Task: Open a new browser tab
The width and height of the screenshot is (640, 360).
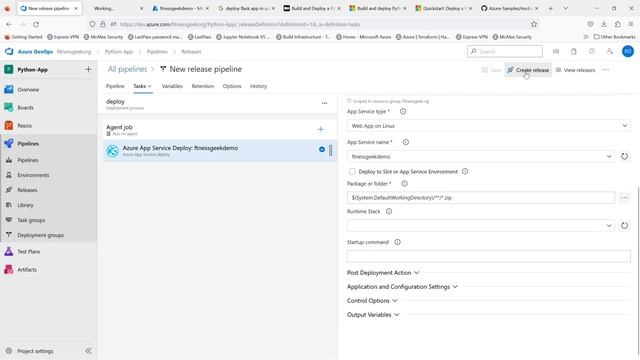Action: (550, 8)
